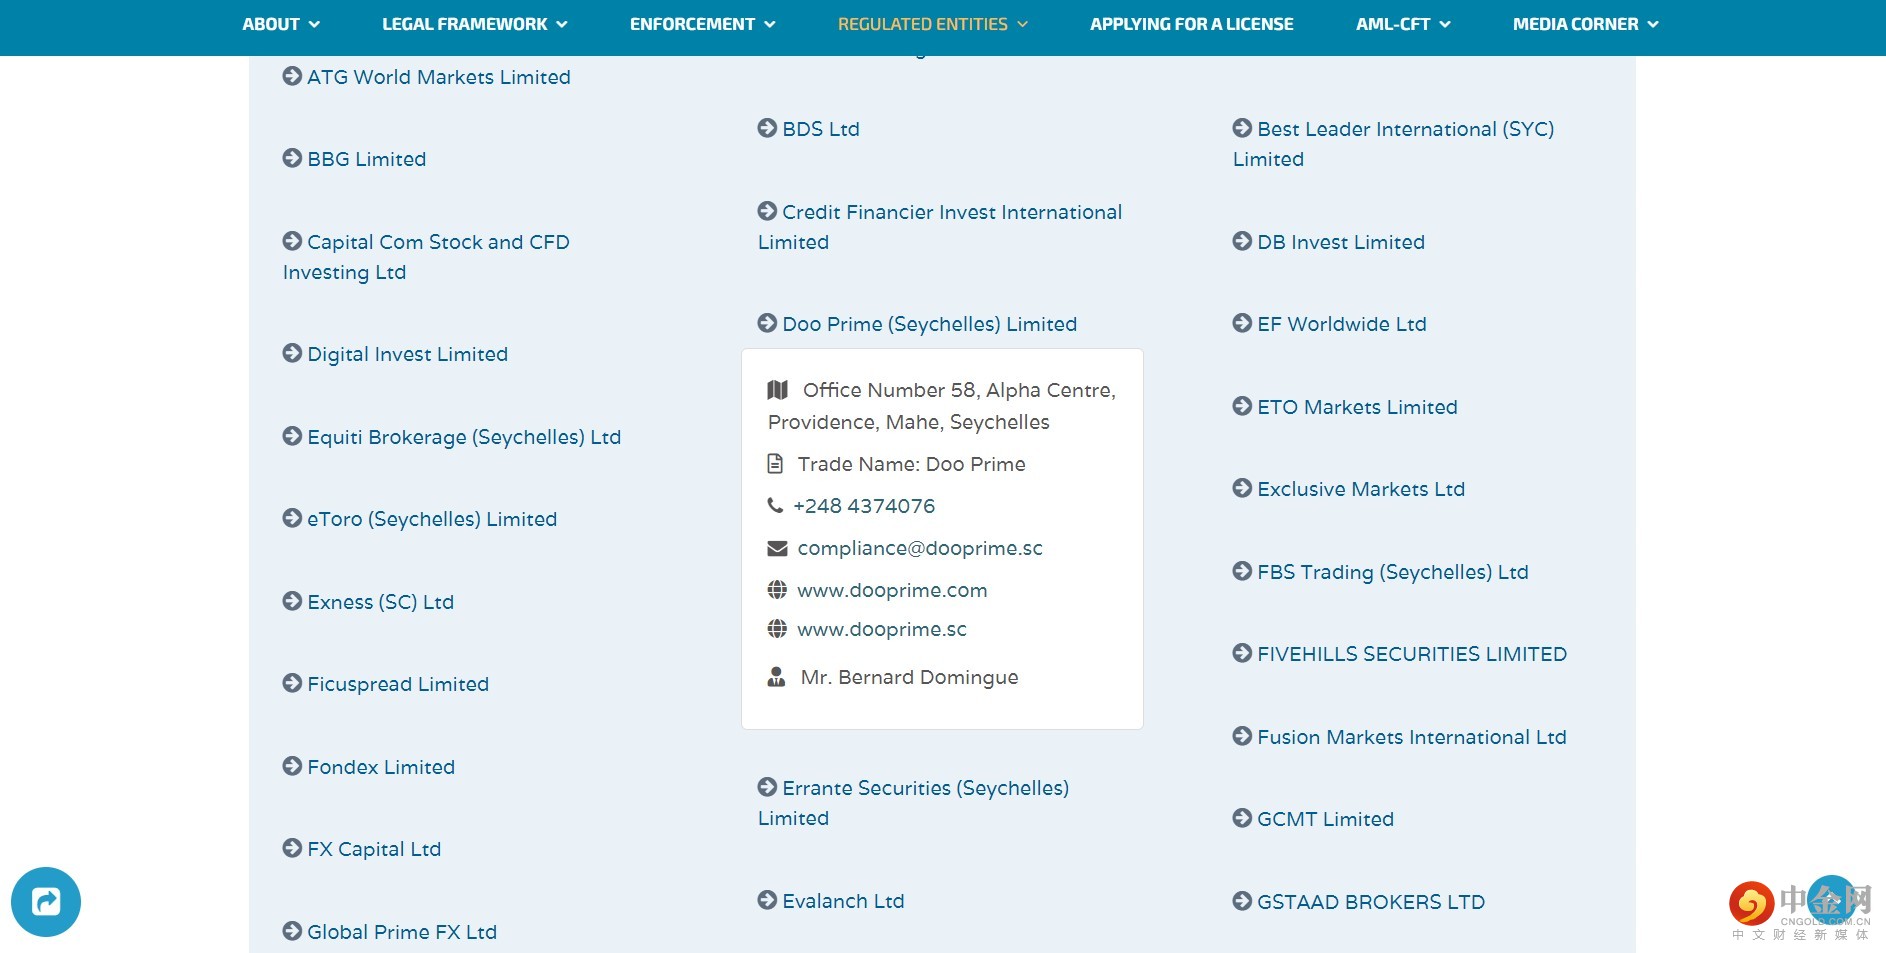The width and height of the screenshot is (1886, 953).
Task: Click the Credit Financier Invest International name
Action: 940,227
